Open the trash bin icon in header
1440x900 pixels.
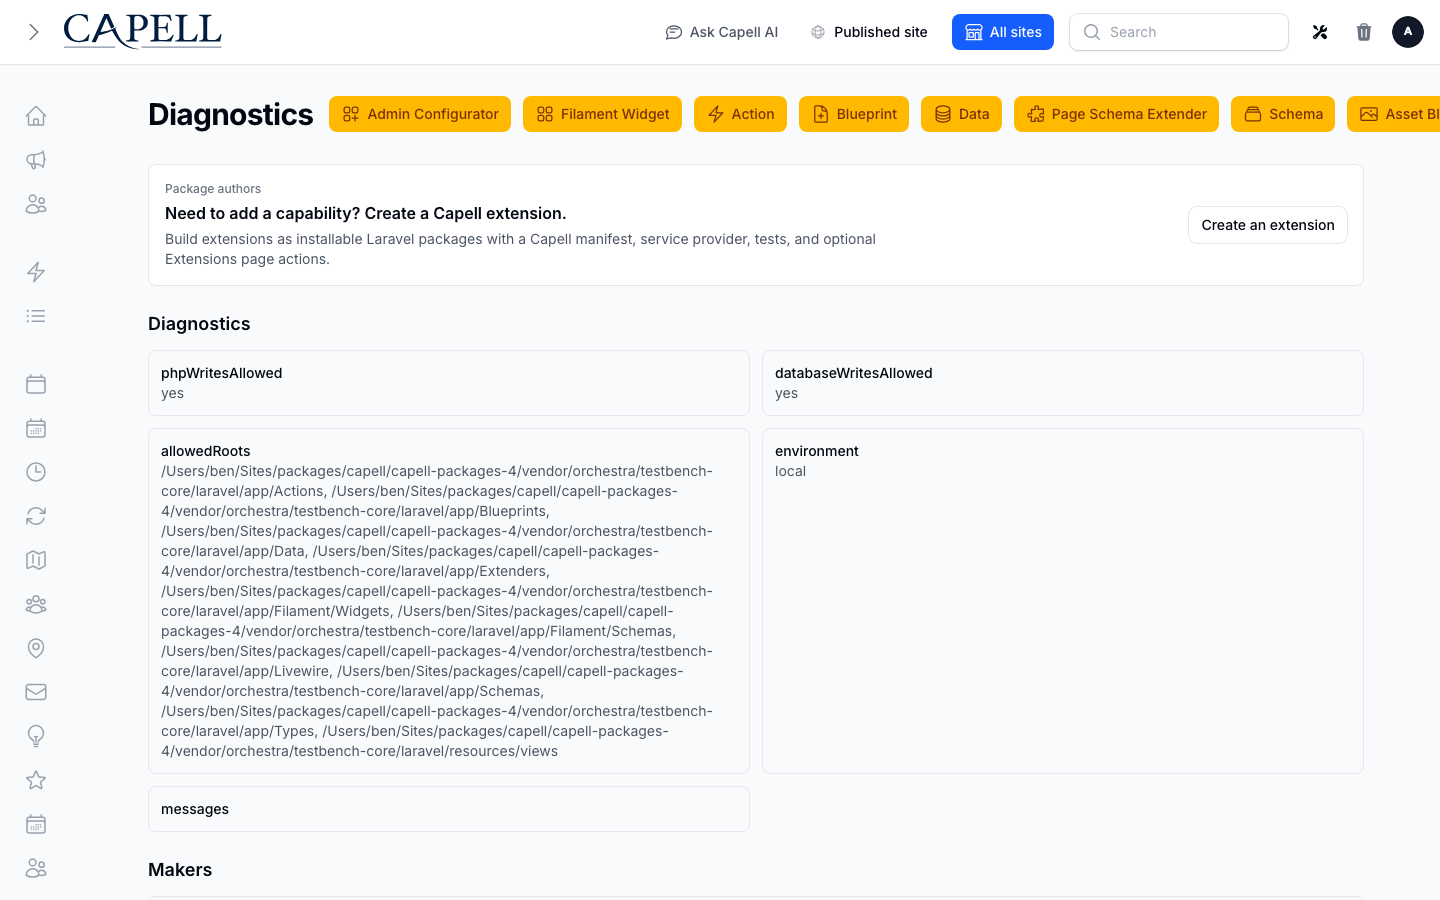pyautogui.click(x=1364, y=32)
